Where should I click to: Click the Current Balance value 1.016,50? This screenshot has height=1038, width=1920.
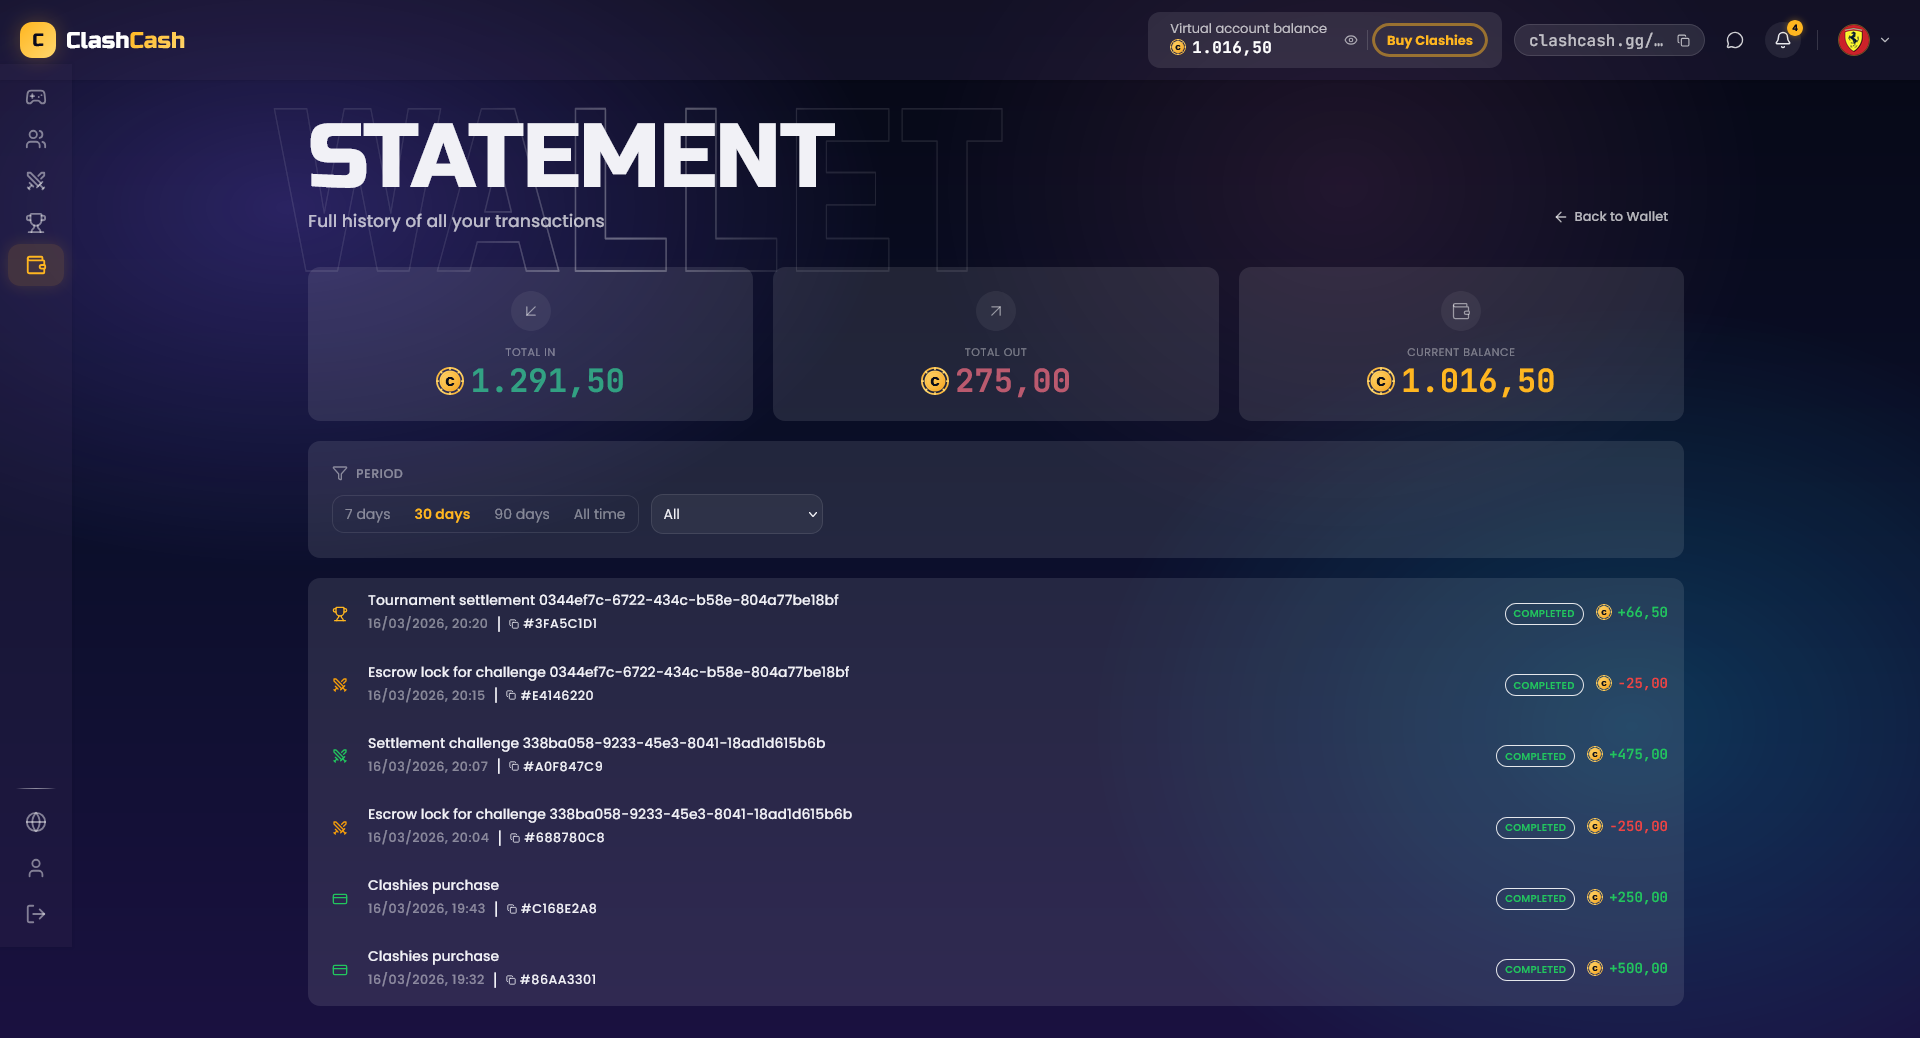(1478, 381)
